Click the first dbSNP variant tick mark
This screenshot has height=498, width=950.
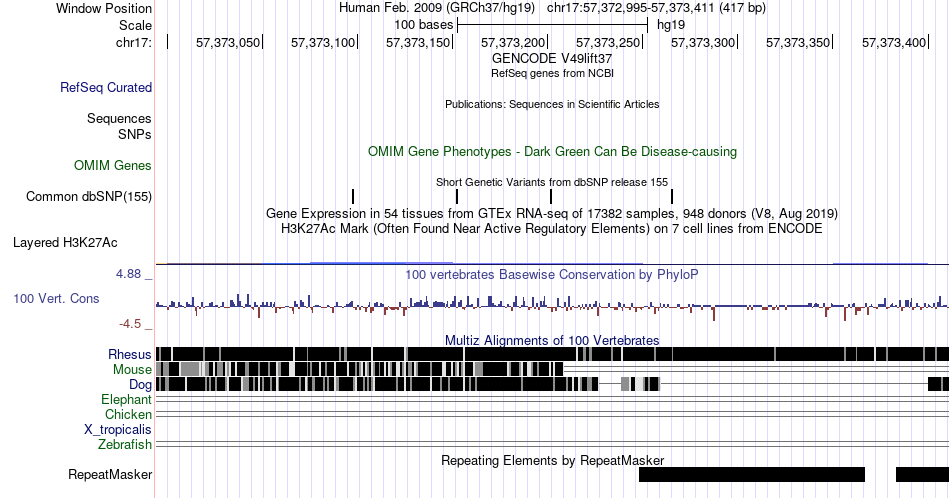(x=353, y=196)
